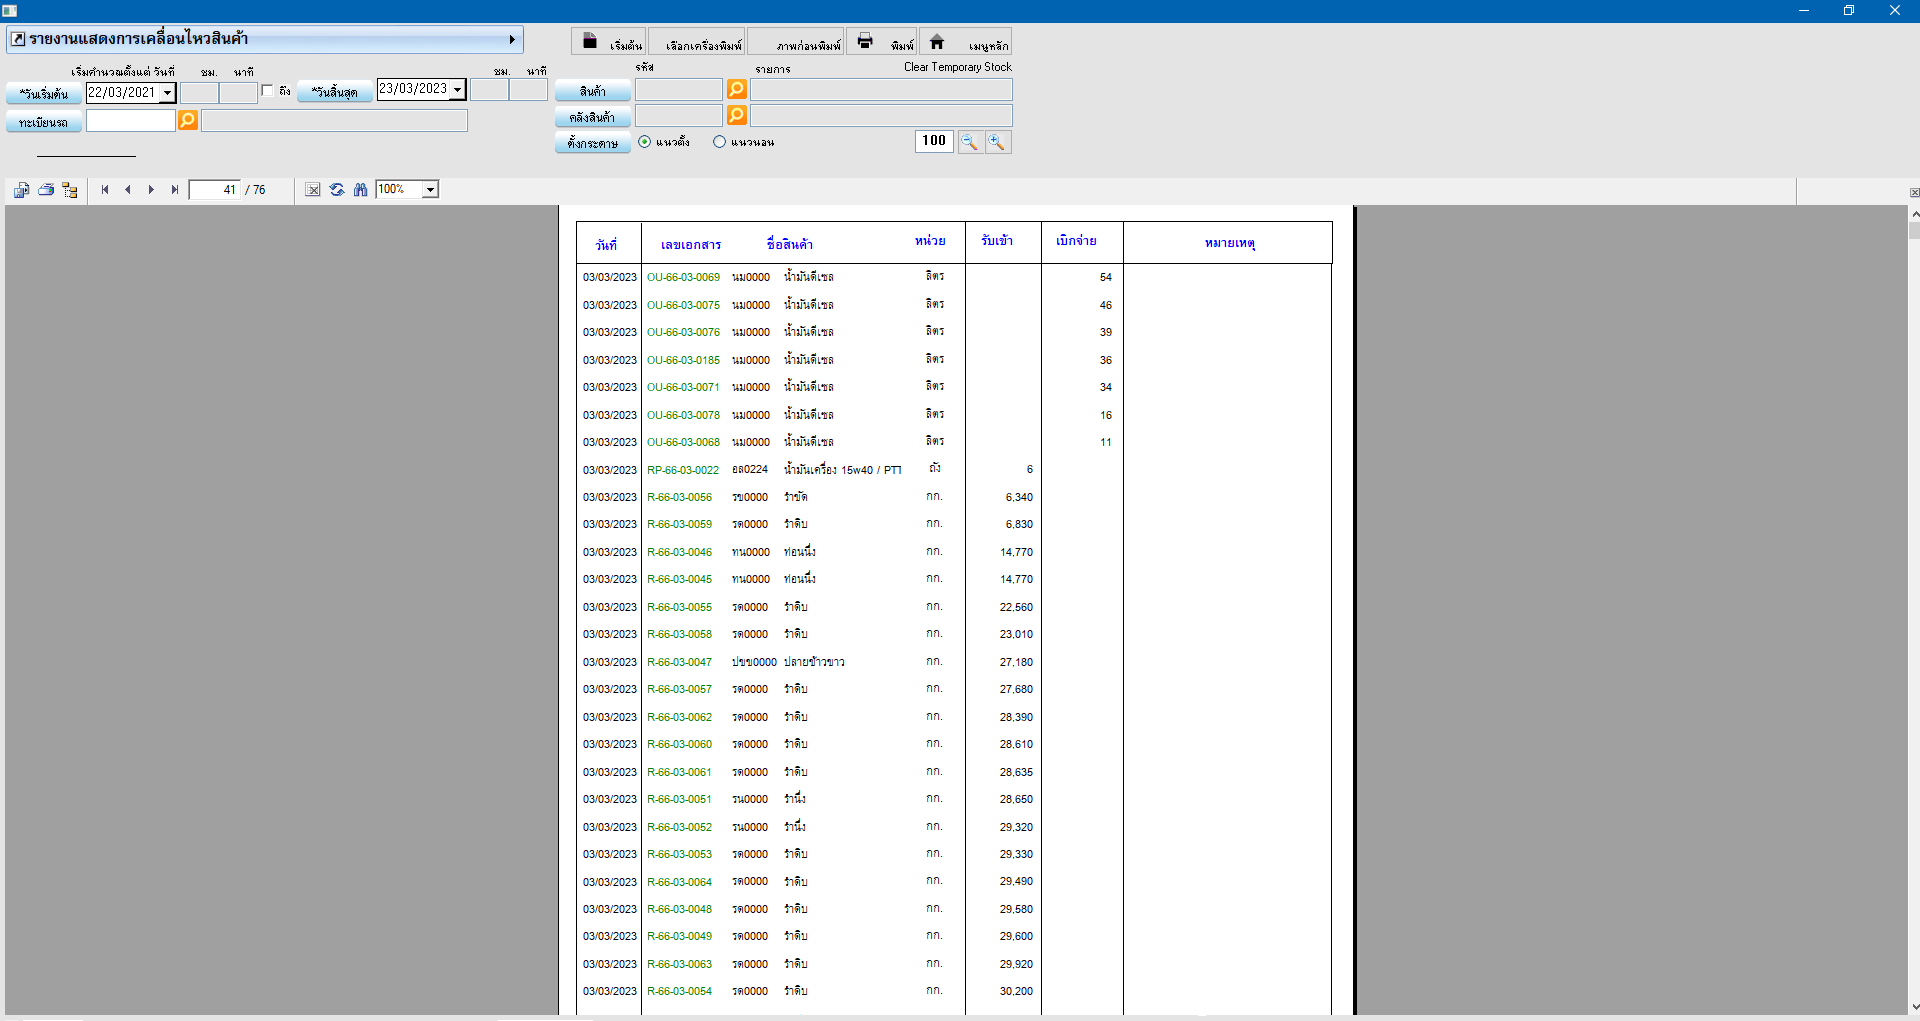
Task: Open the binoculars search text tool
Action: click(x=360, y=190)
